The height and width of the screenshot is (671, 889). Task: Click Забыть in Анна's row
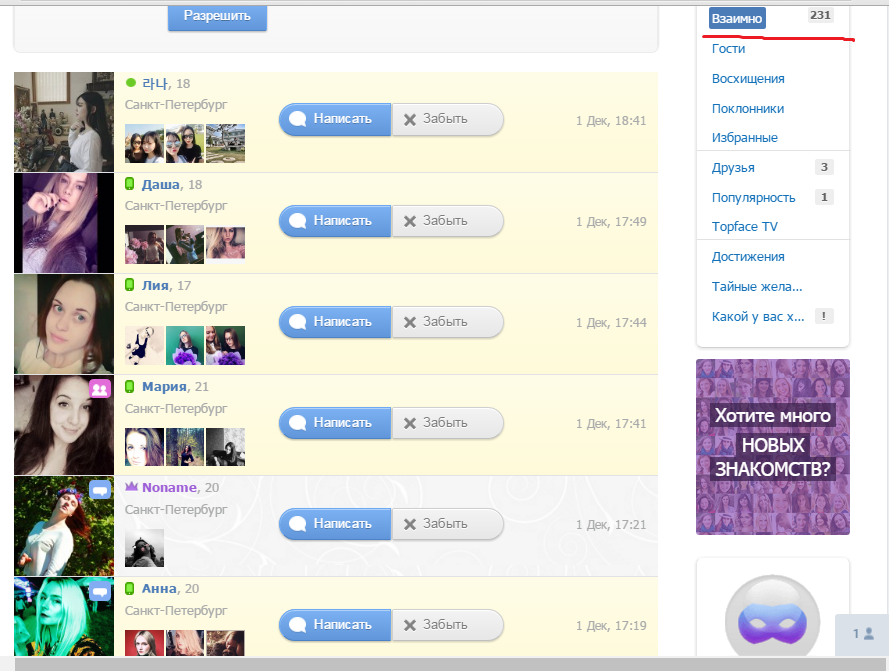tap(447, 624)
